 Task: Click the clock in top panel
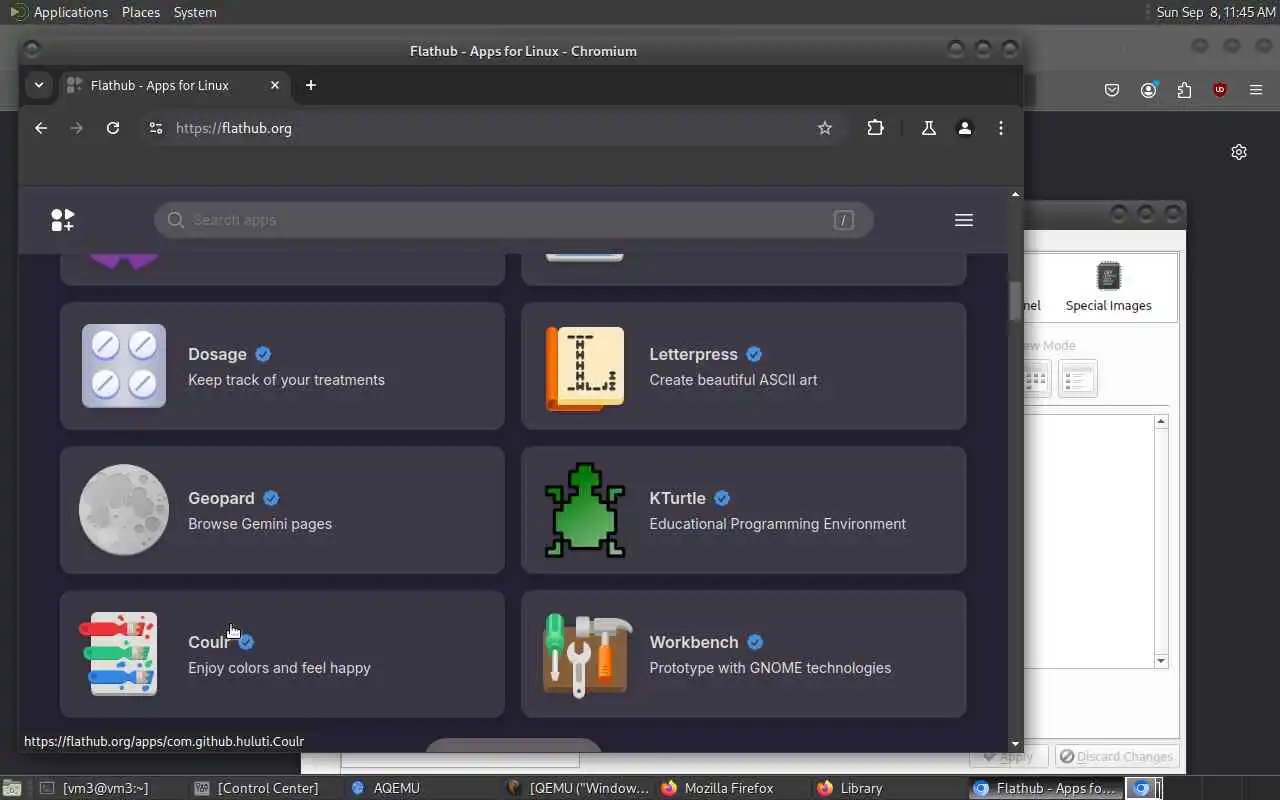click(x=1217, y=12)
